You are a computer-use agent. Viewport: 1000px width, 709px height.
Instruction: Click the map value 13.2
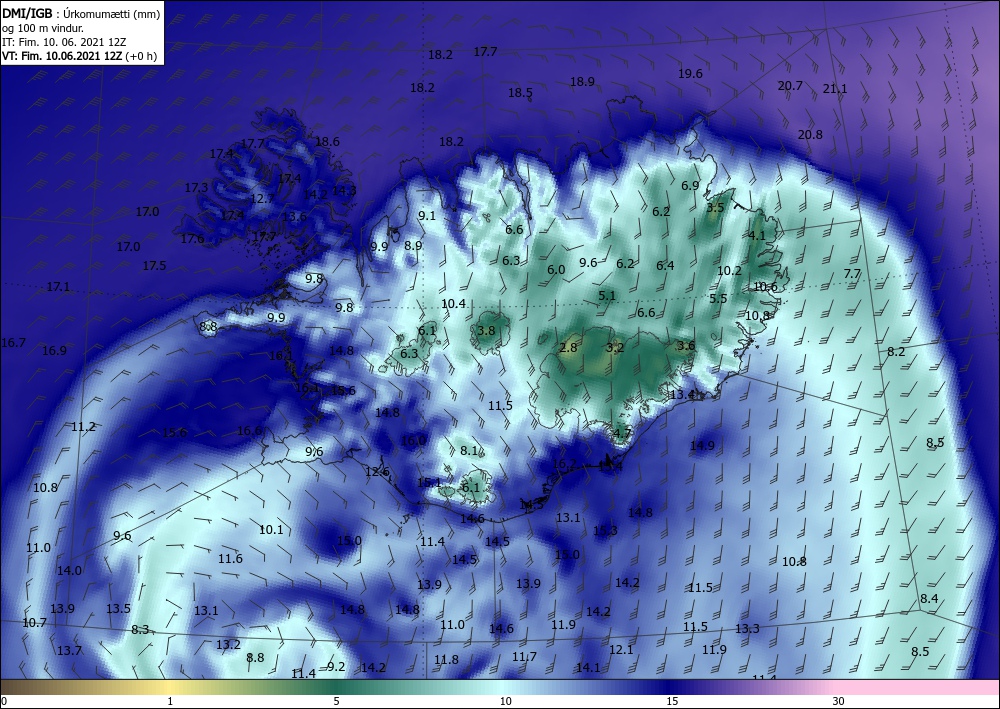228,645
